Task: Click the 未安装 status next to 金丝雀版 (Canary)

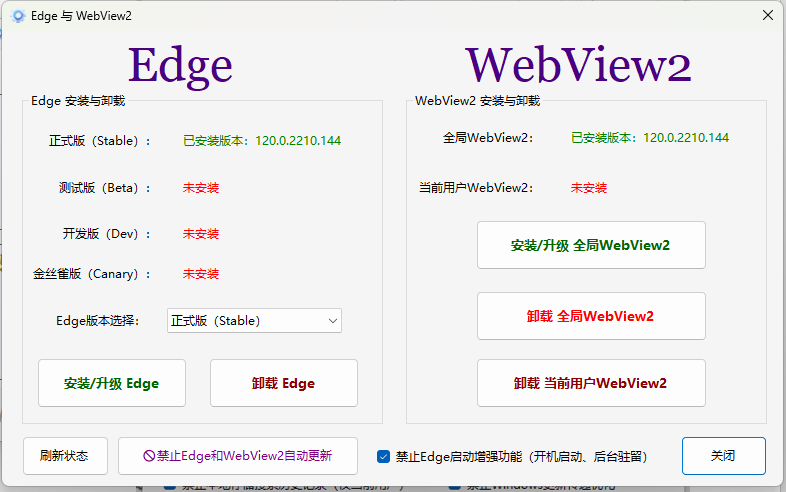Action: (201, 274)
